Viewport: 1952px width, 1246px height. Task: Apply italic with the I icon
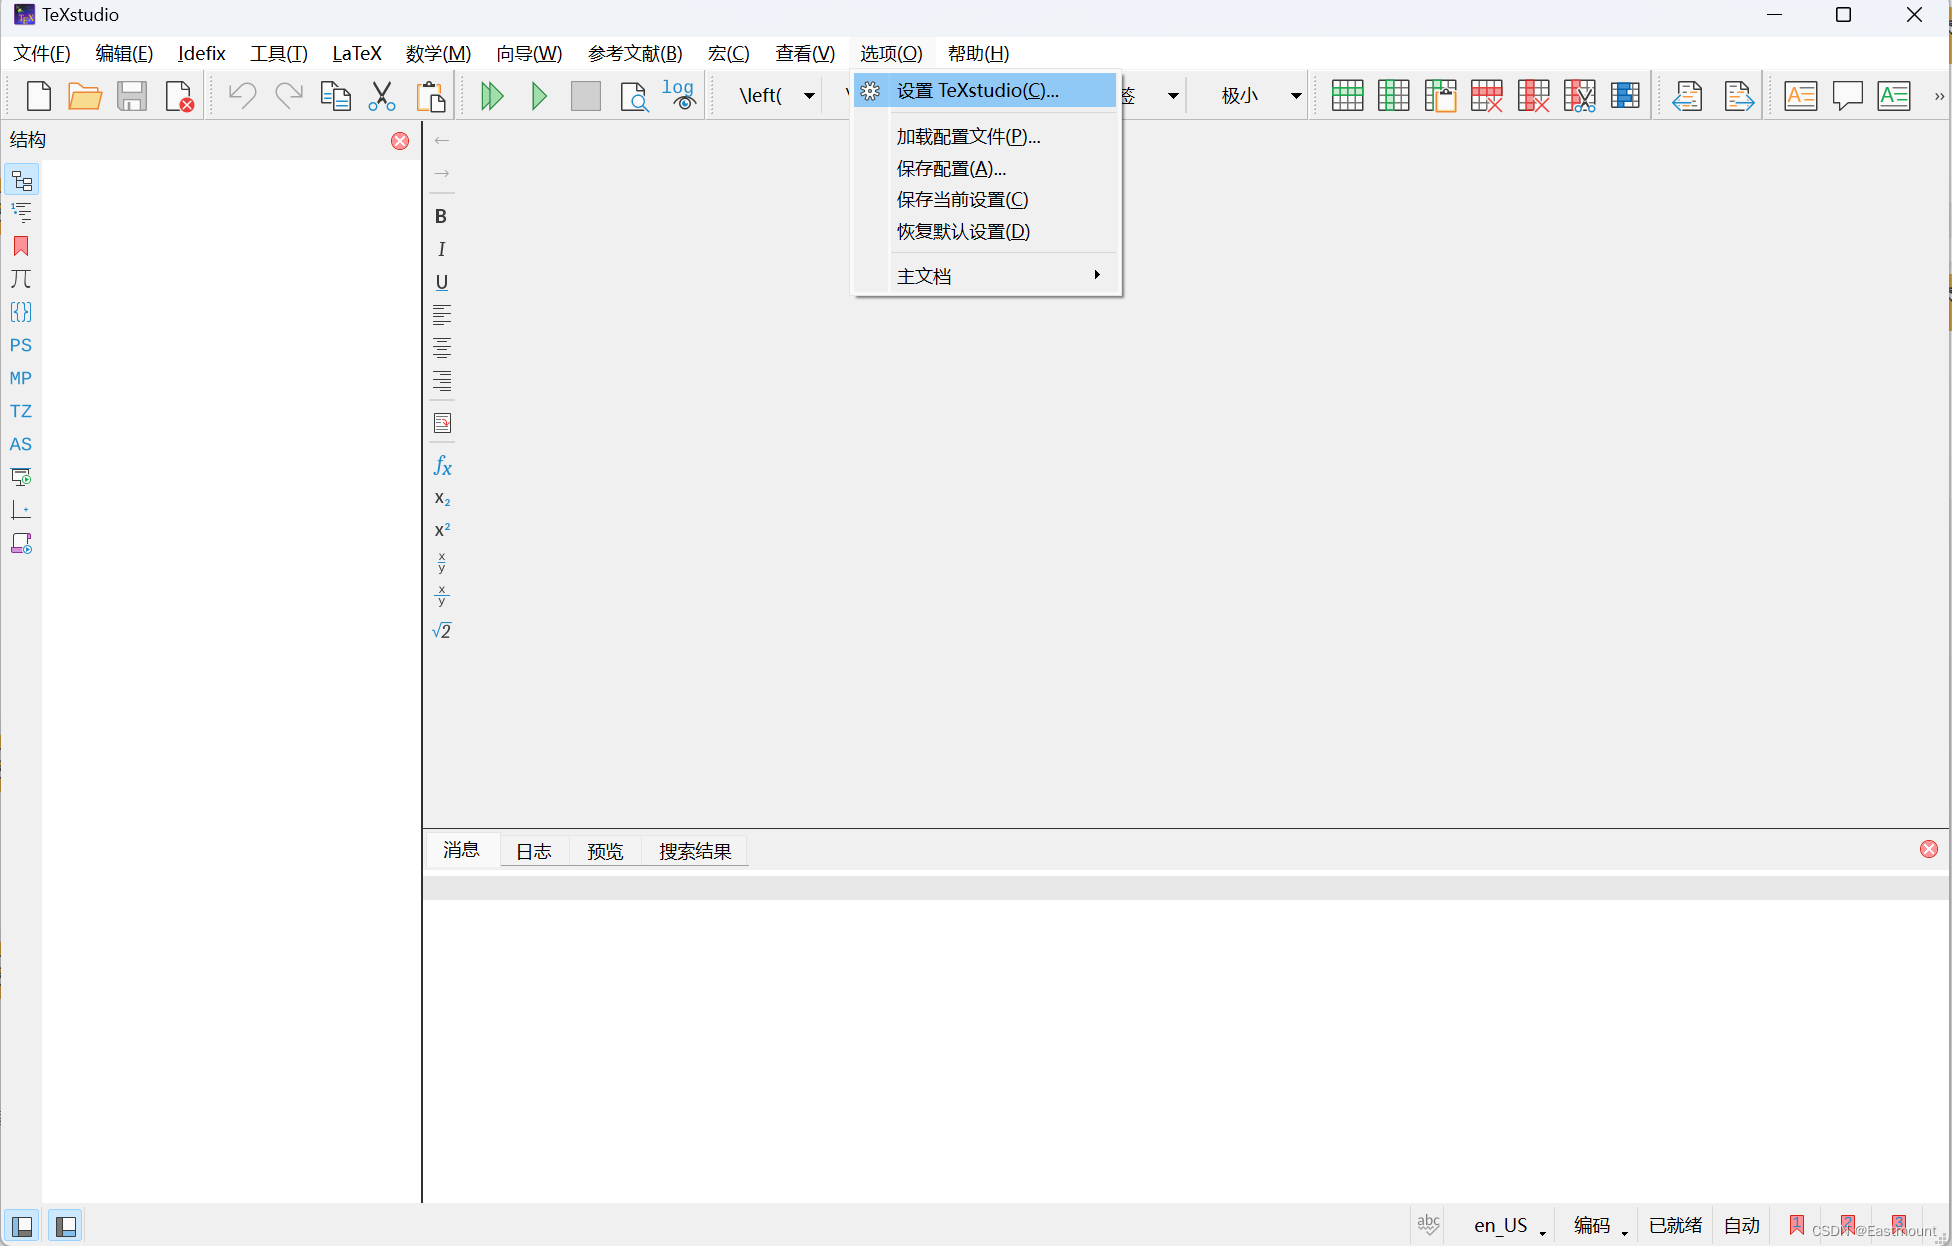tap(441, 249)
